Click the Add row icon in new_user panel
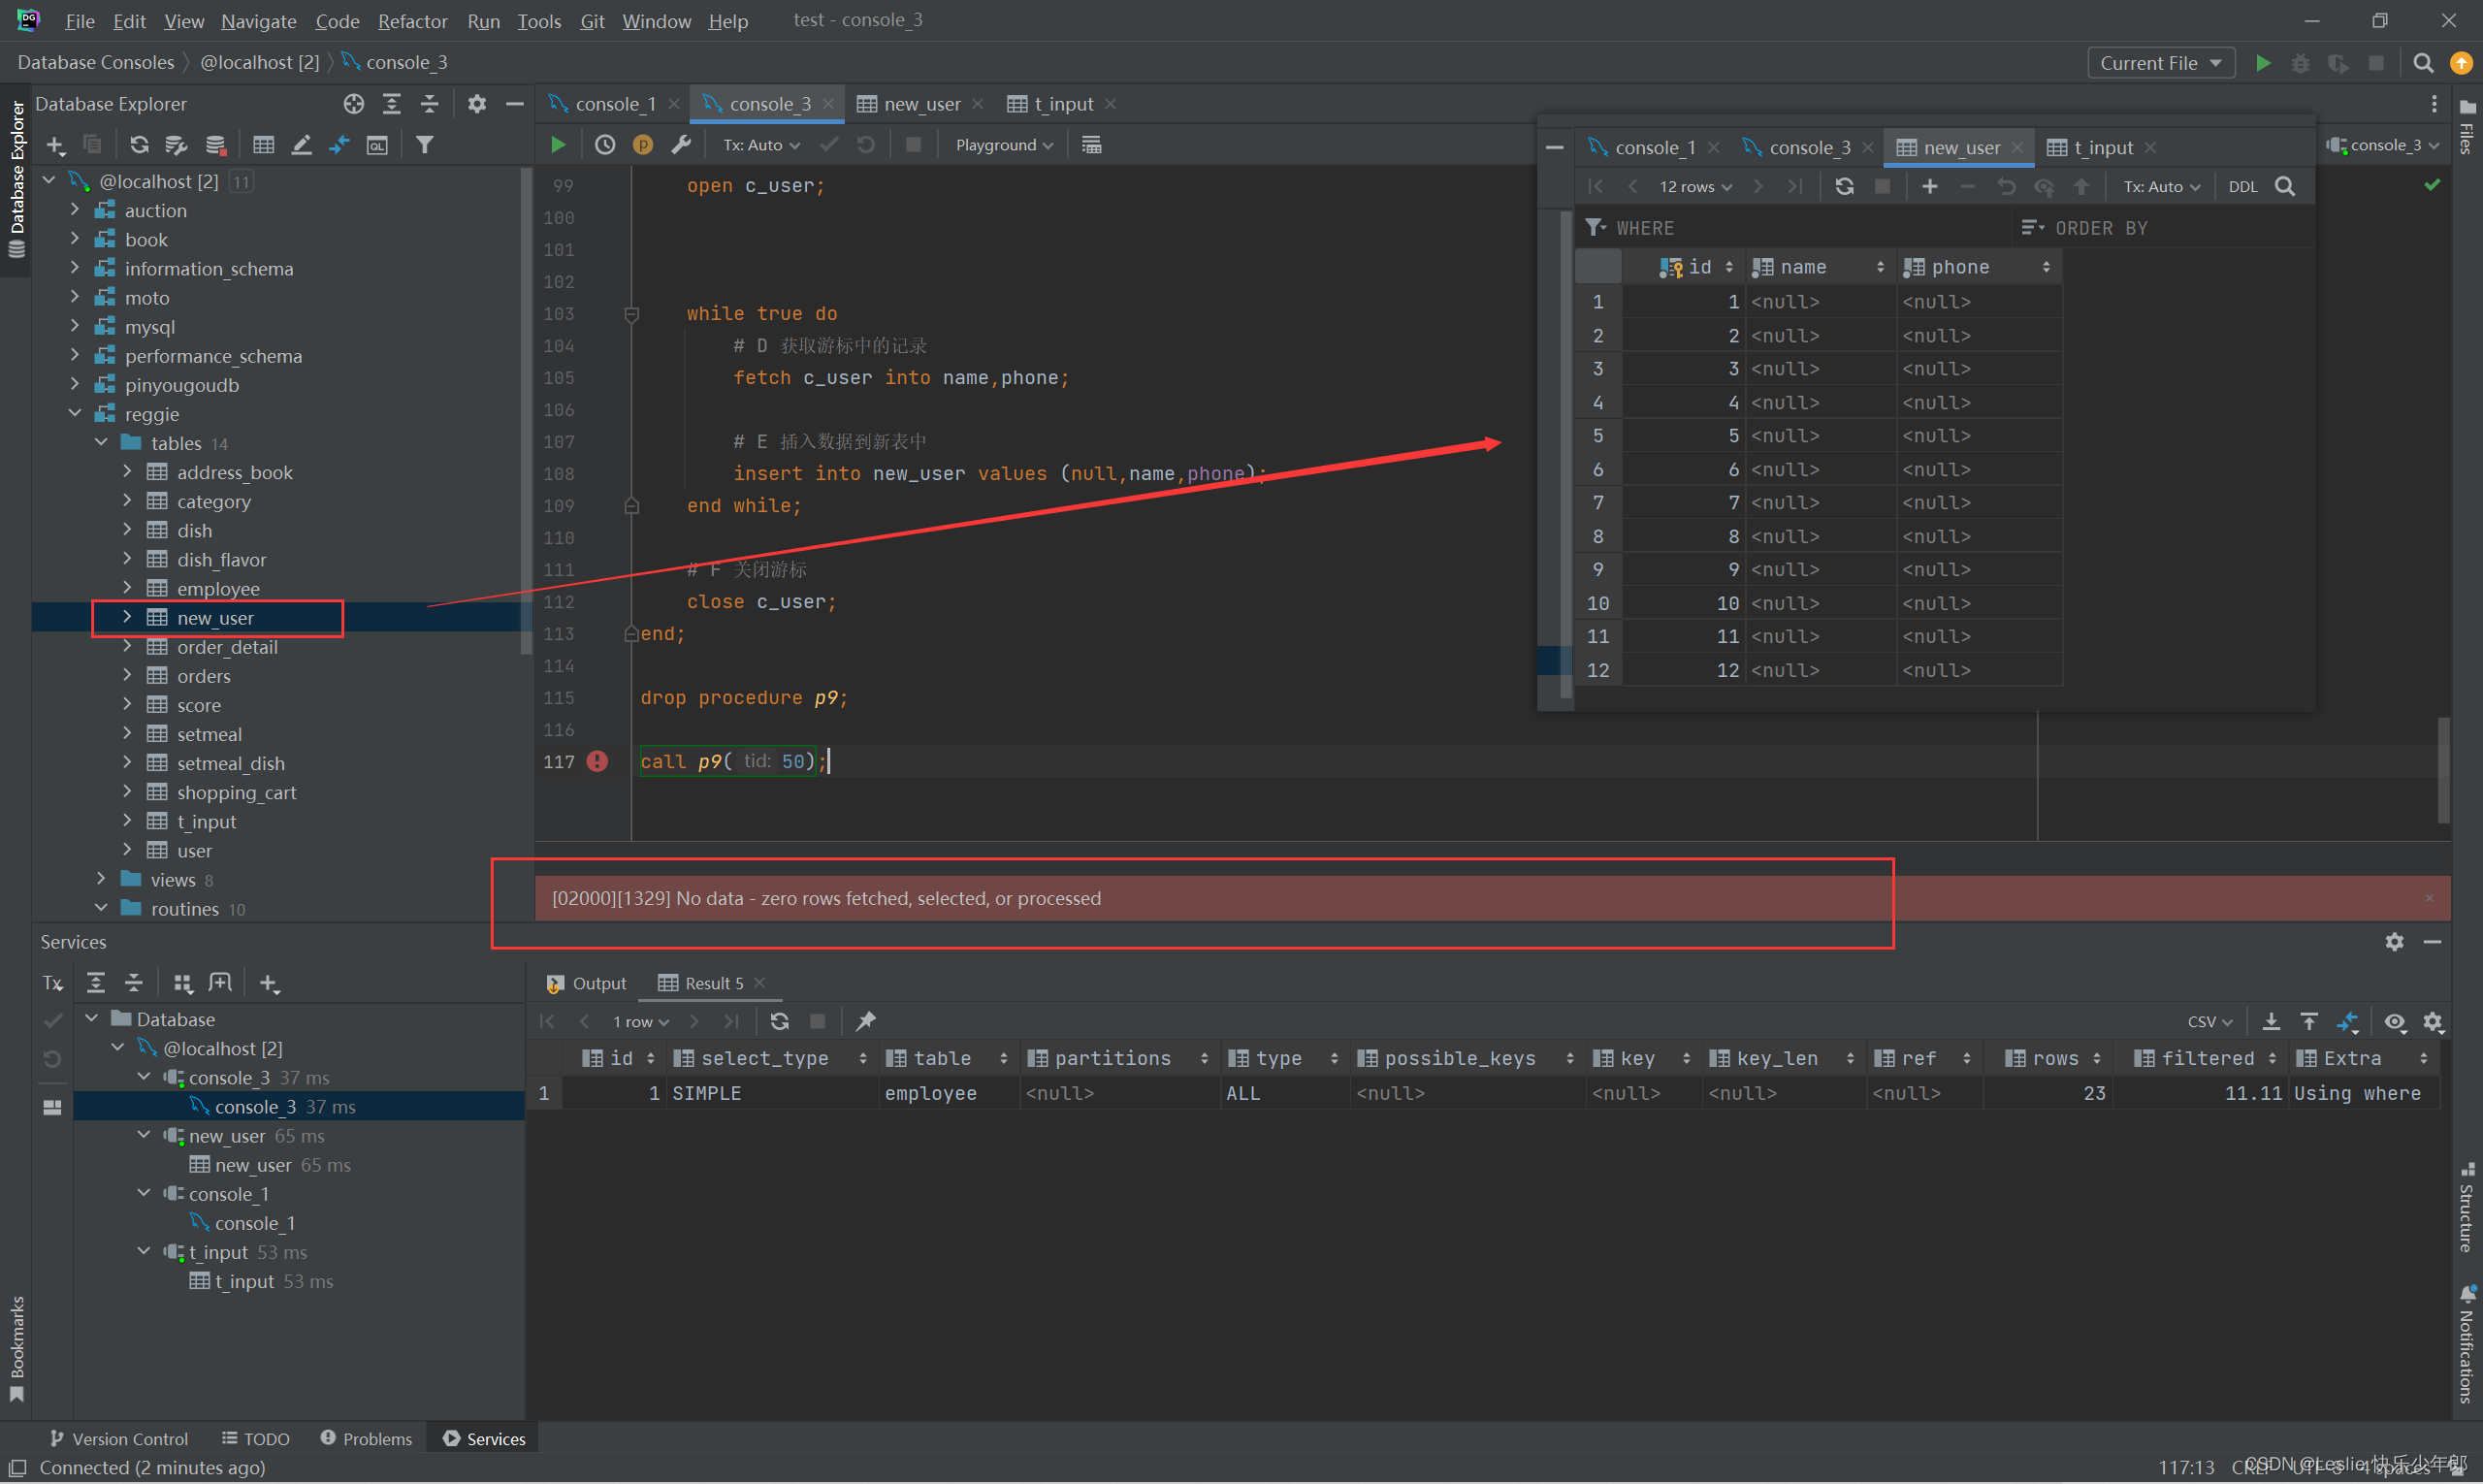 1930,187
